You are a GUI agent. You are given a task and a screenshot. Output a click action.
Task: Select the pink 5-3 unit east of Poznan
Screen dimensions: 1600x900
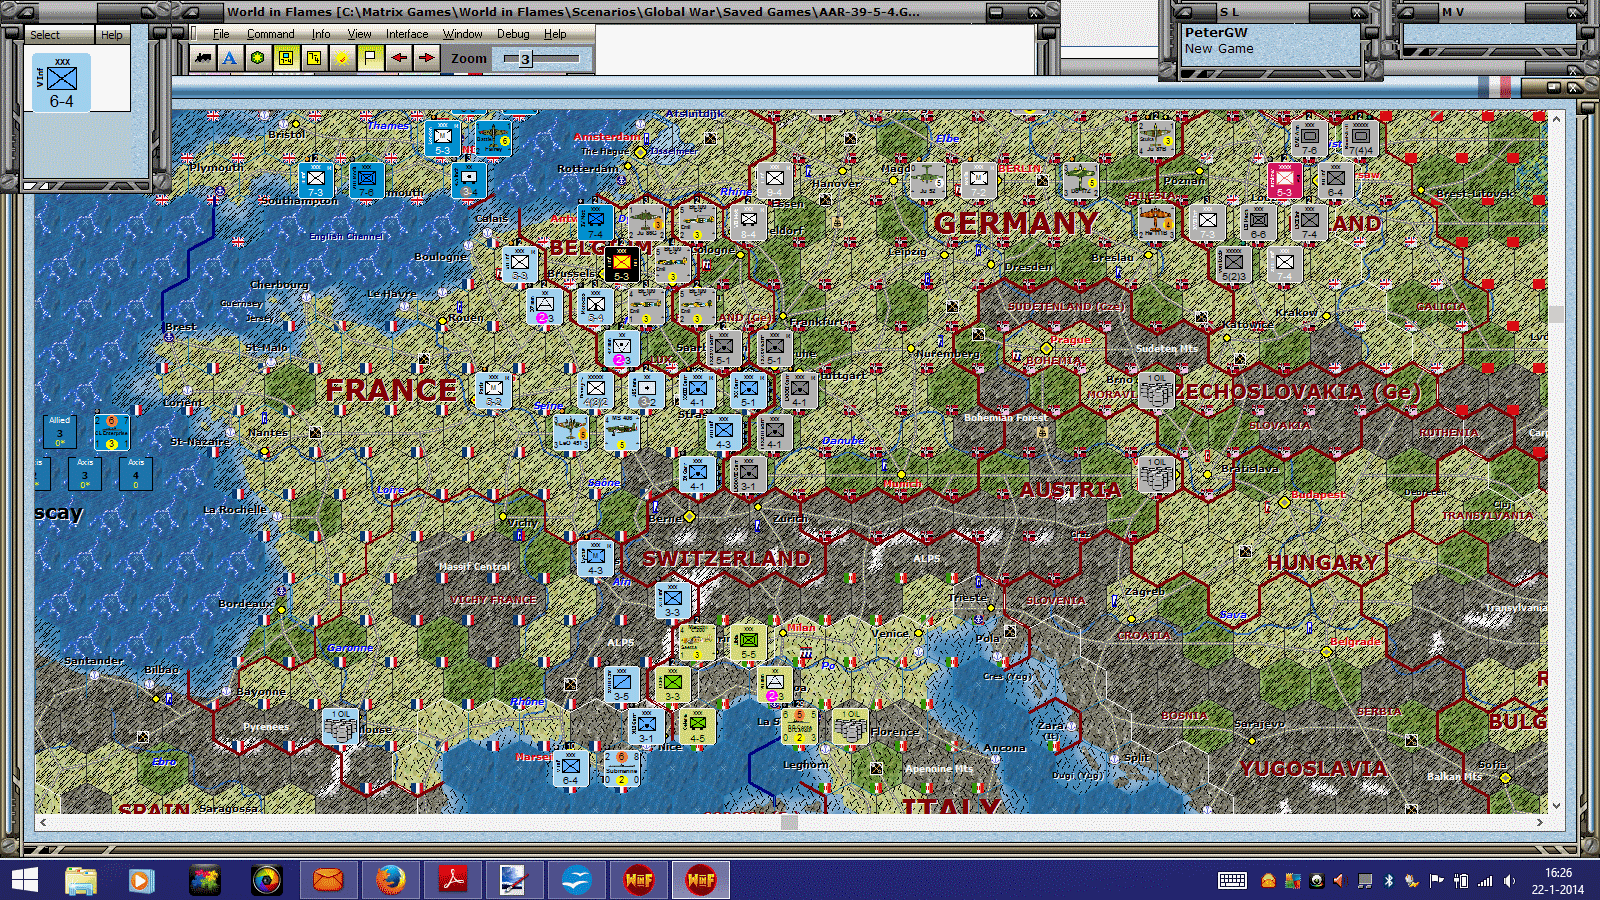pyautogui.click(x=1285, y=180)
